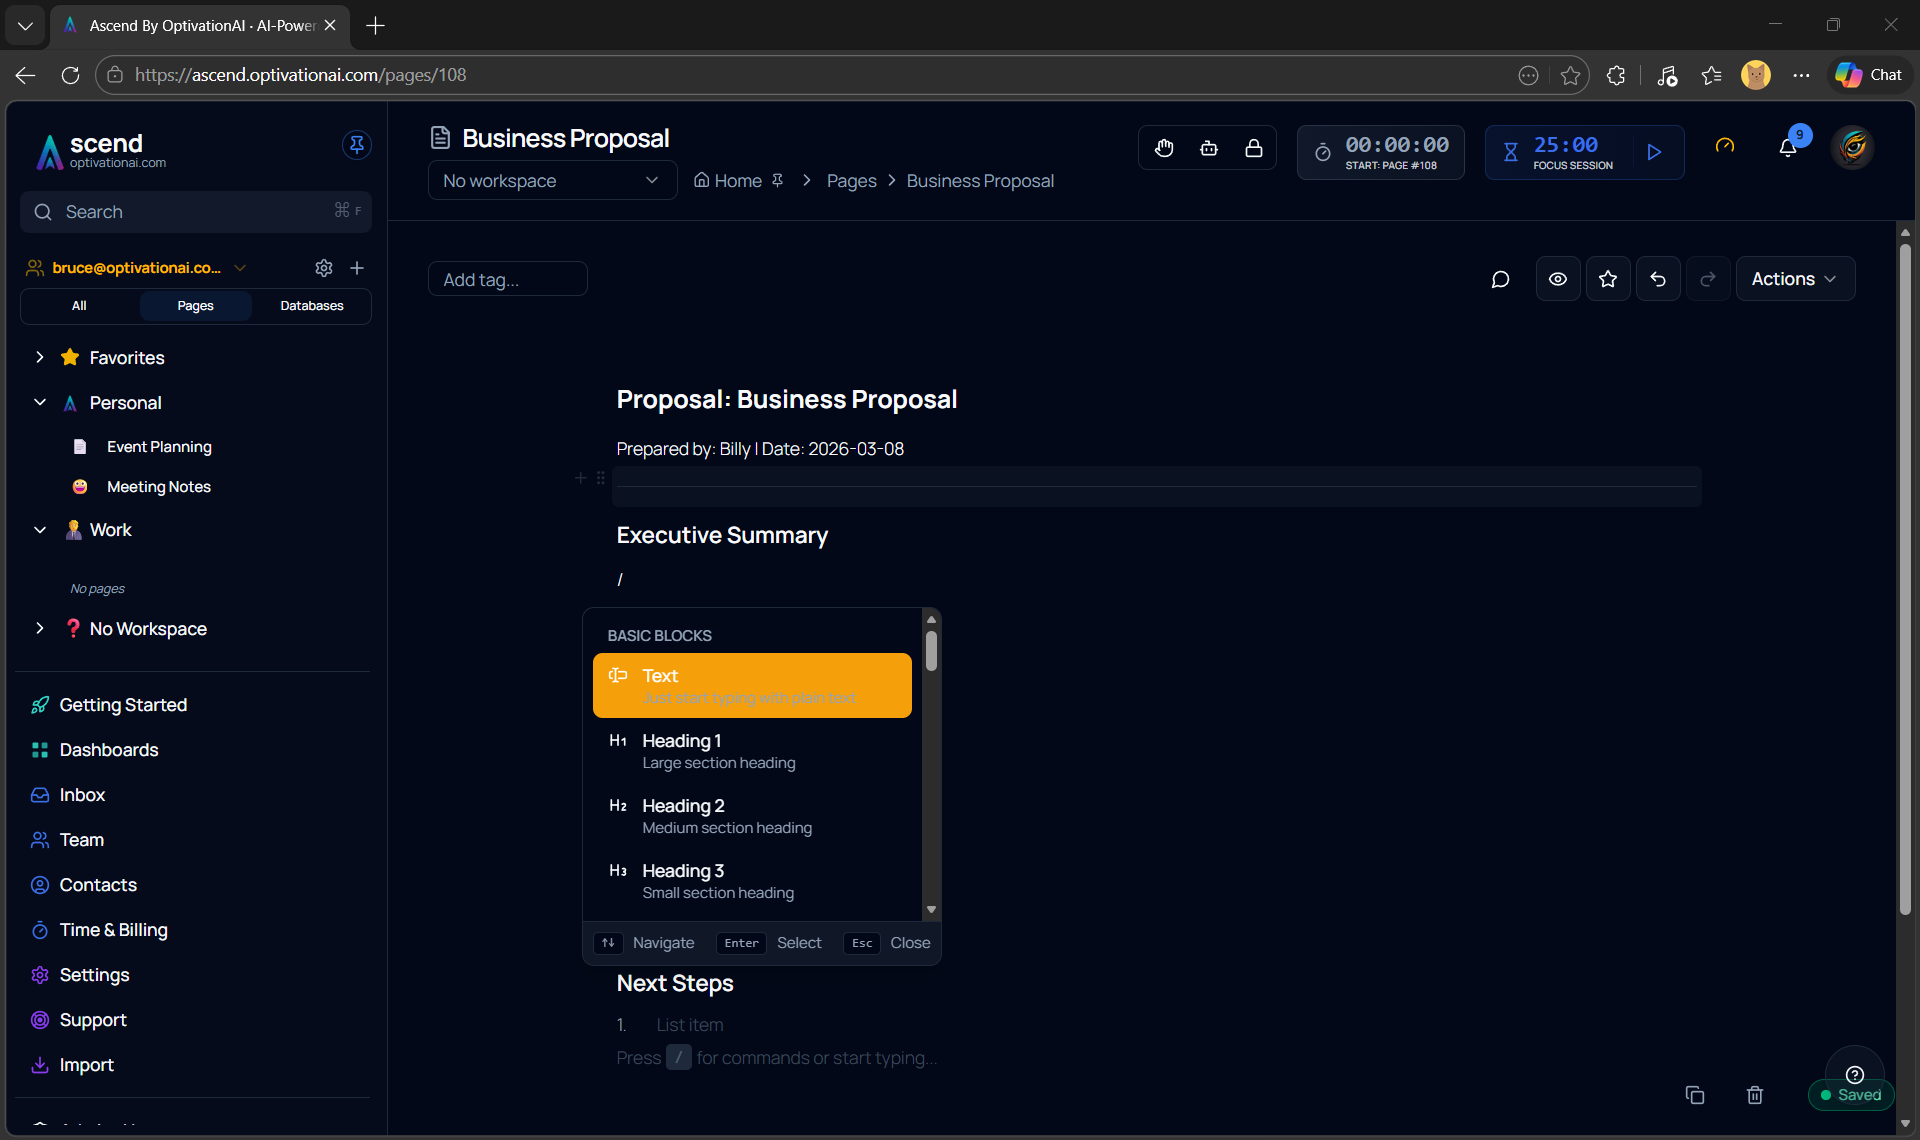The image size is (1920, 1140).
Task: Open Getting Started in the sidebar
Action: pos(122,705)
